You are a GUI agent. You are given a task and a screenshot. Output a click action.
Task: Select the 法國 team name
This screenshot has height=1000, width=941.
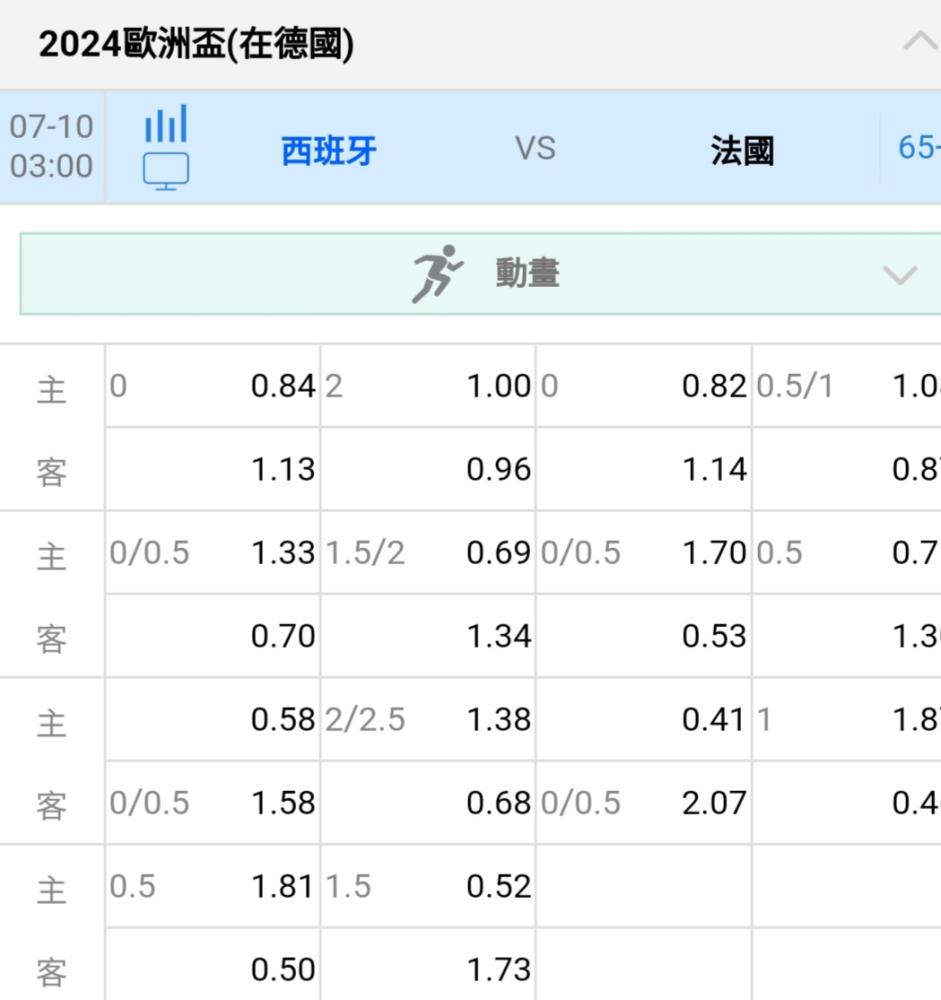coord(742,151)
